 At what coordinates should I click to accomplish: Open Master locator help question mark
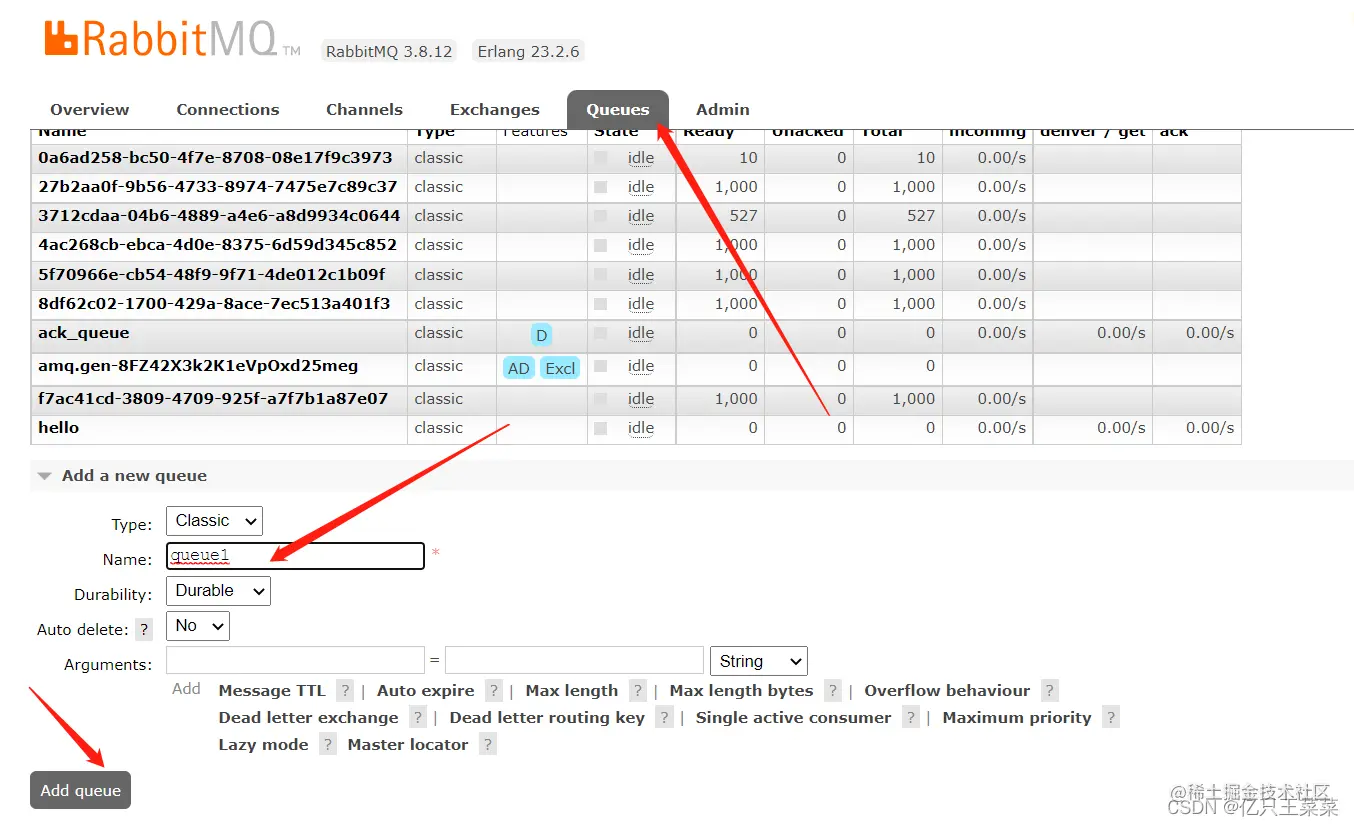[x=487, y=745]
